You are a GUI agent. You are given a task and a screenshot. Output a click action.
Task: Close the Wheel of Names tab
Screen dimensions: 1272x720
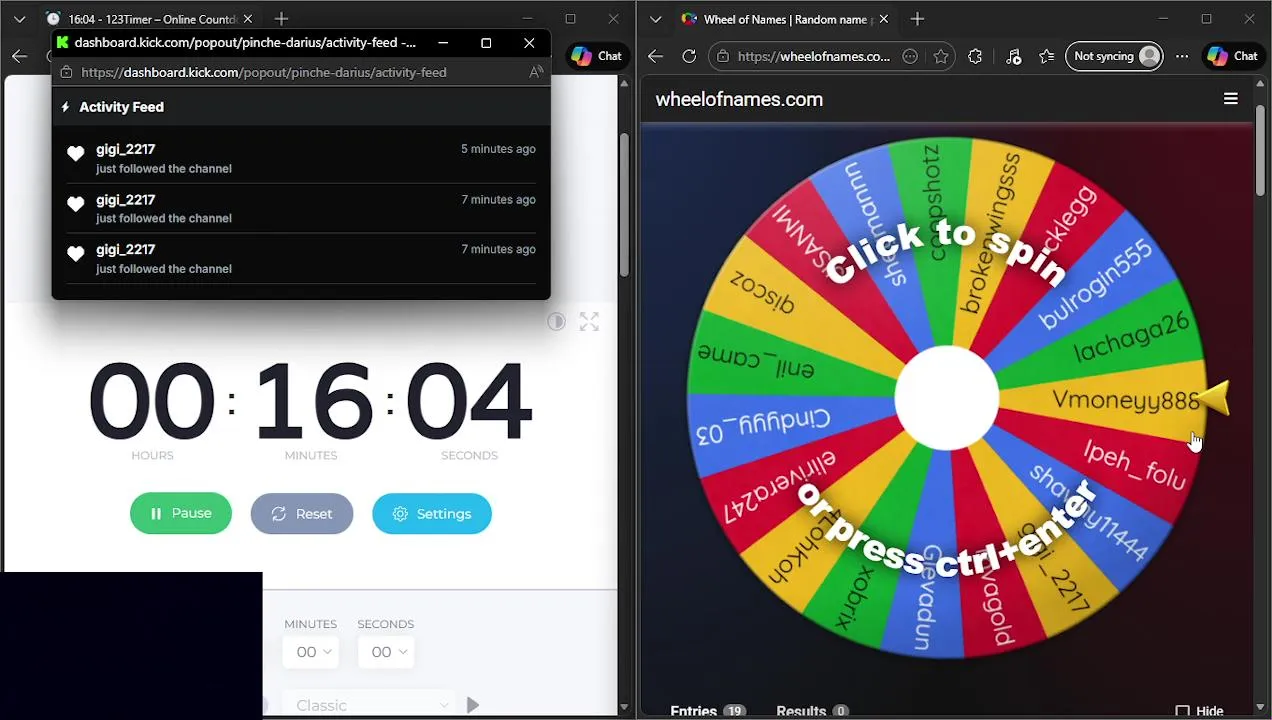coord(884,19)
